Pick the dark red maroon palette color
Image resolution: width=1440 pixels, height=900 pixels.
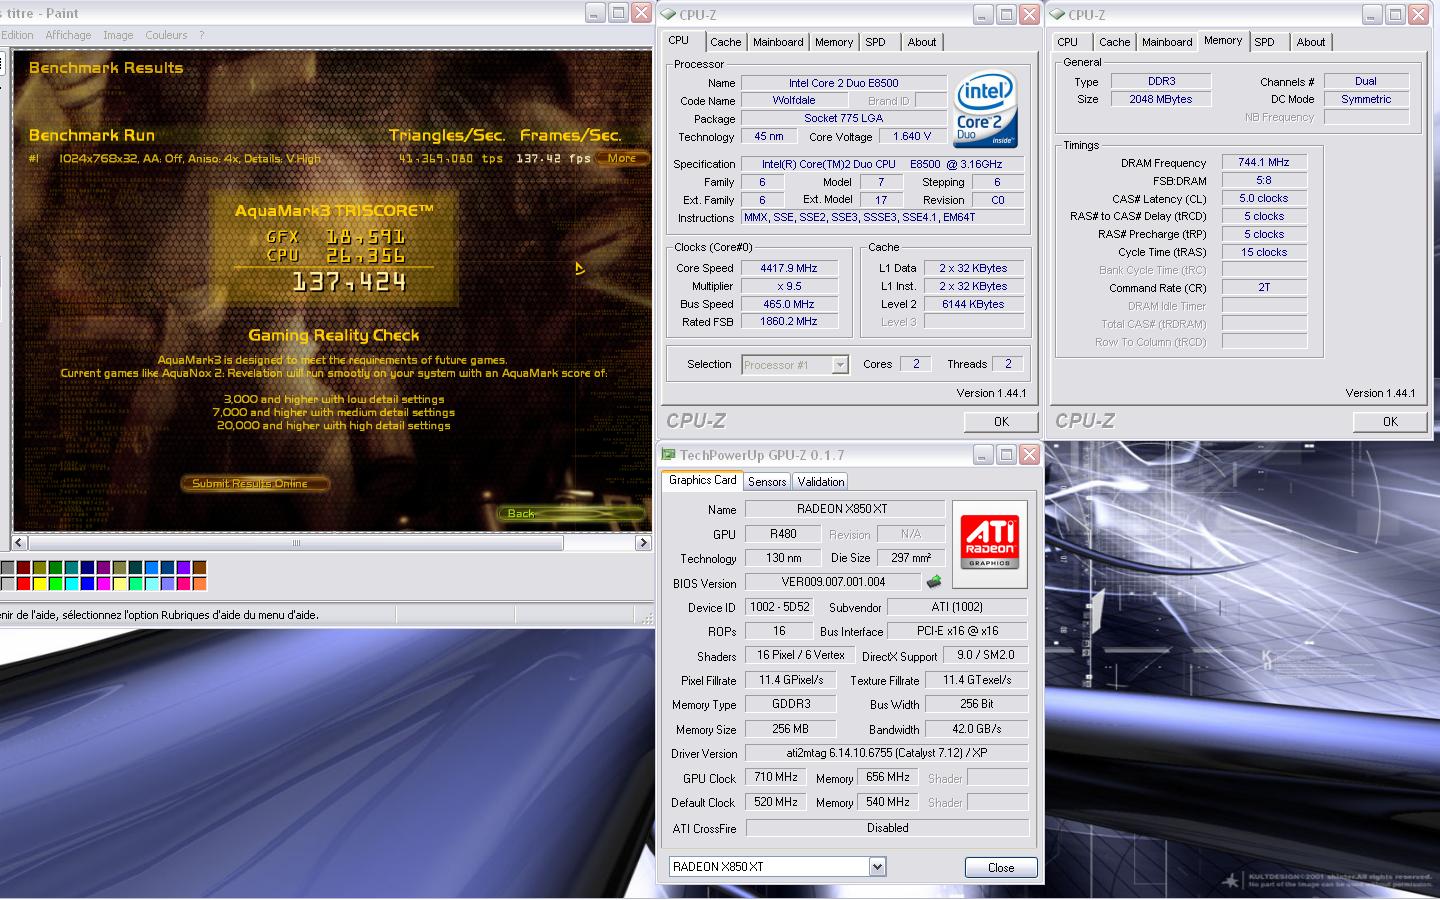point(23,567)
